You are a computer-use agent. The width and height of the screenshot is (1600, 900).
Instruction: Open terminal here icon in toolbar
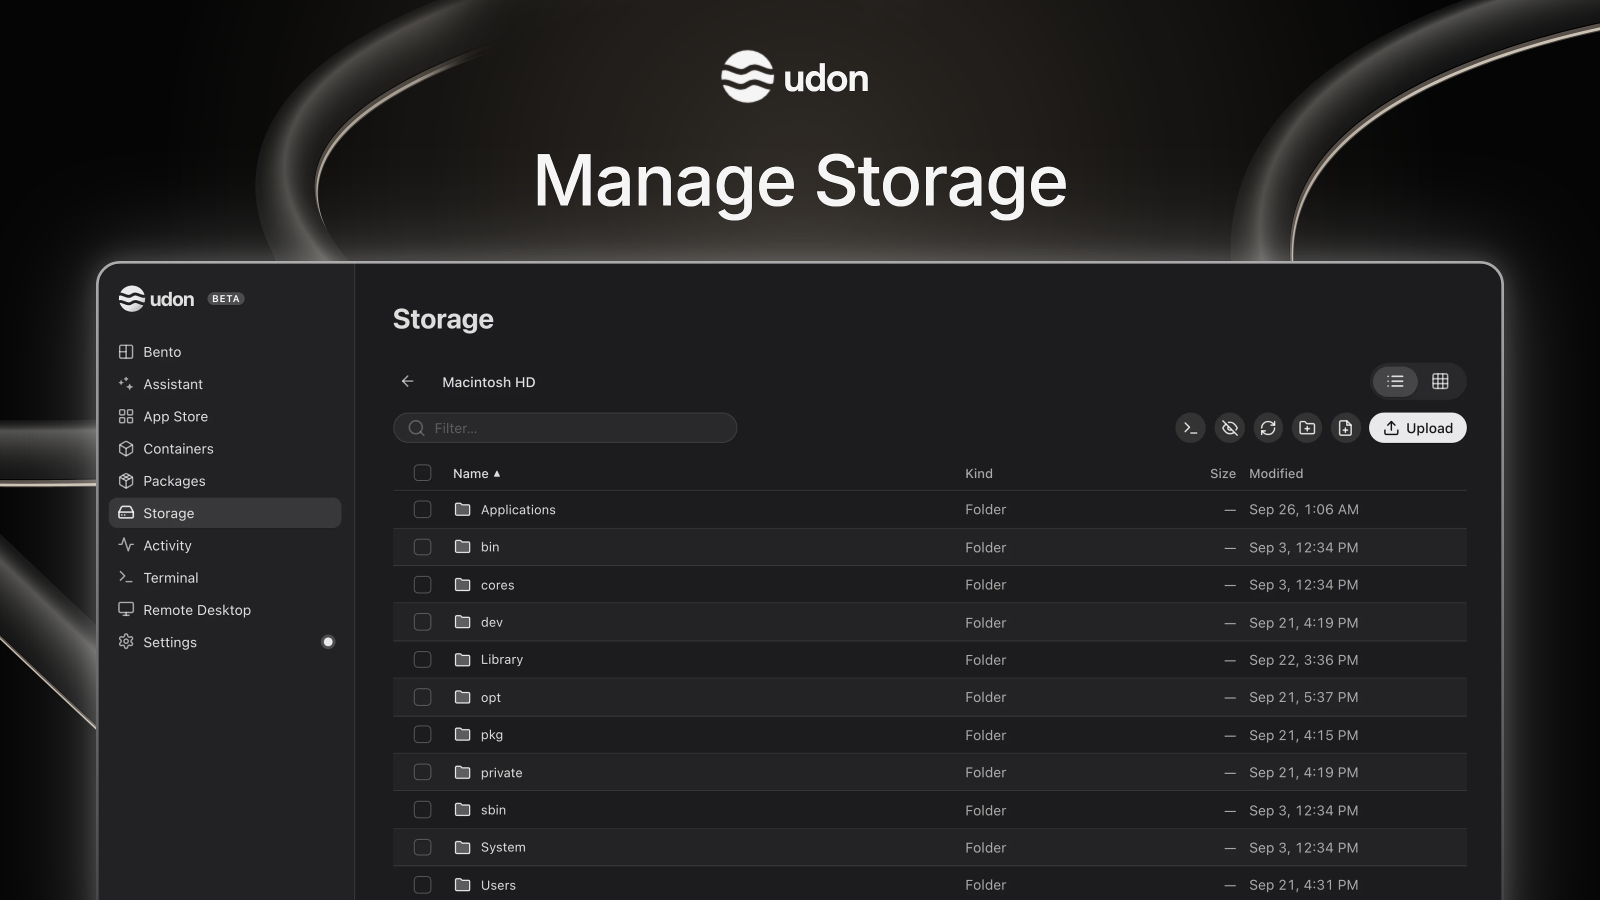coord(1190,428)
